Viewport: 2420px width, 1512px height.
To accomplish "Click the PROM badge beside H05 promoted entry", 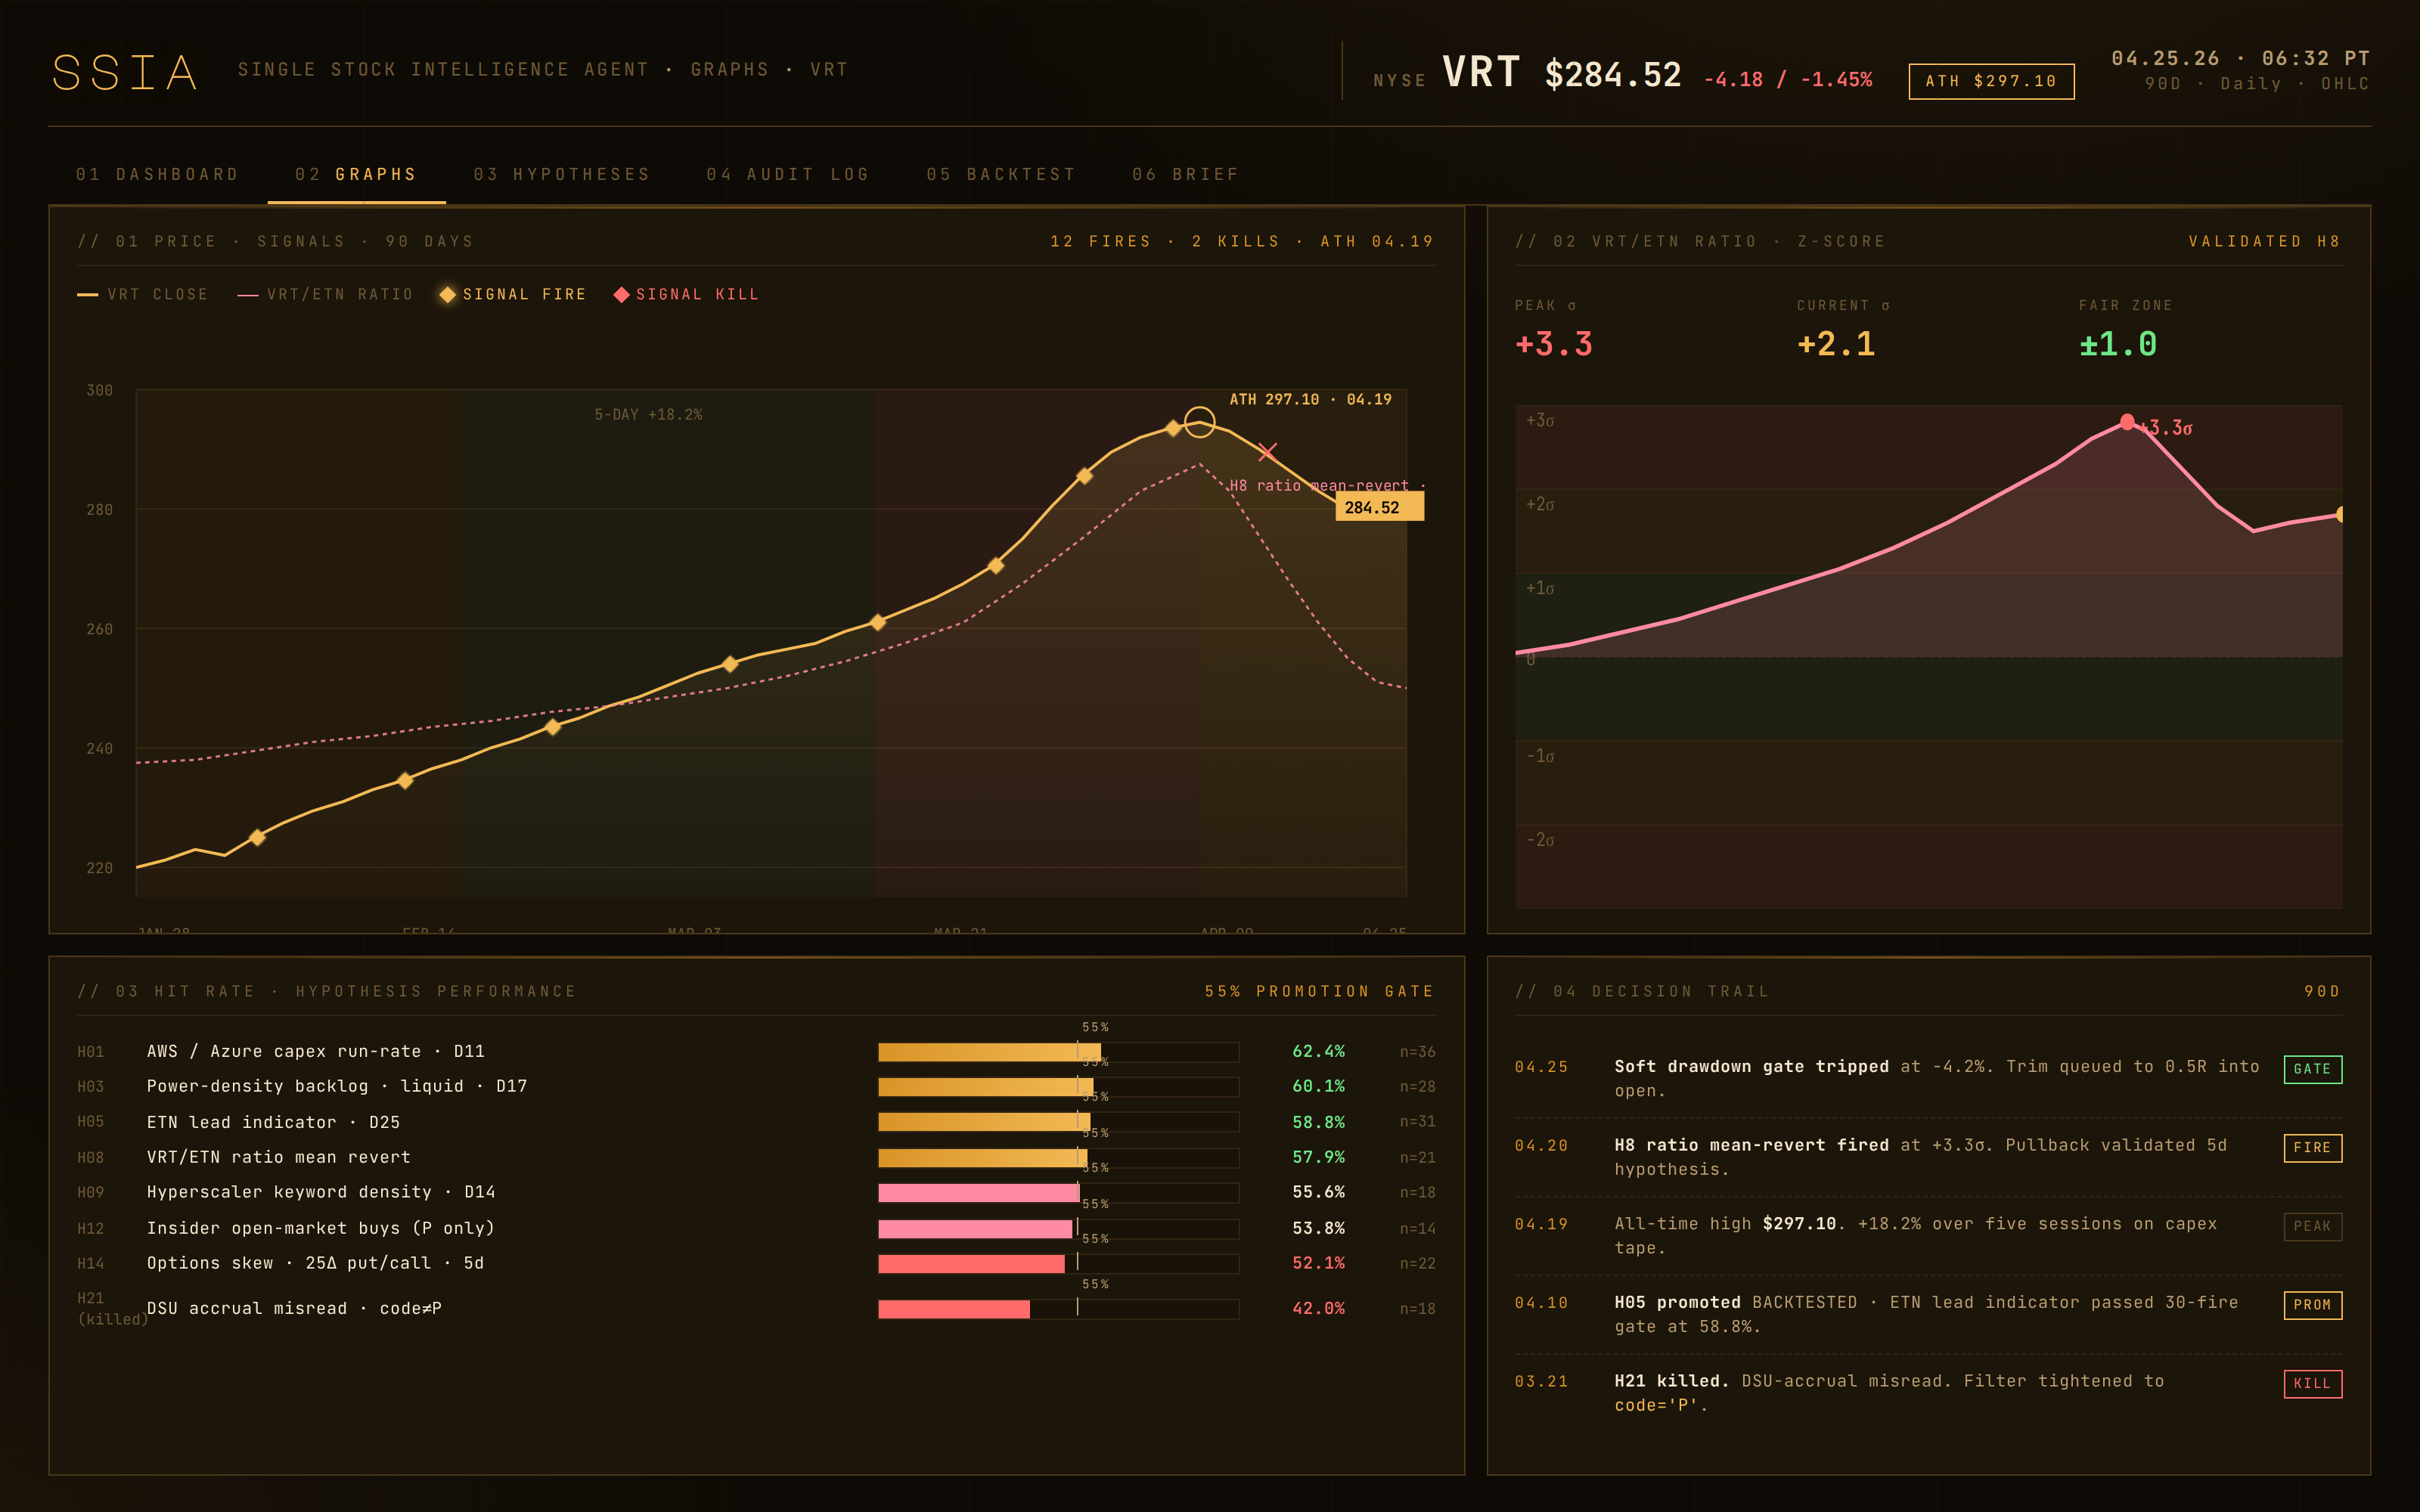I will [2312, 1305].
